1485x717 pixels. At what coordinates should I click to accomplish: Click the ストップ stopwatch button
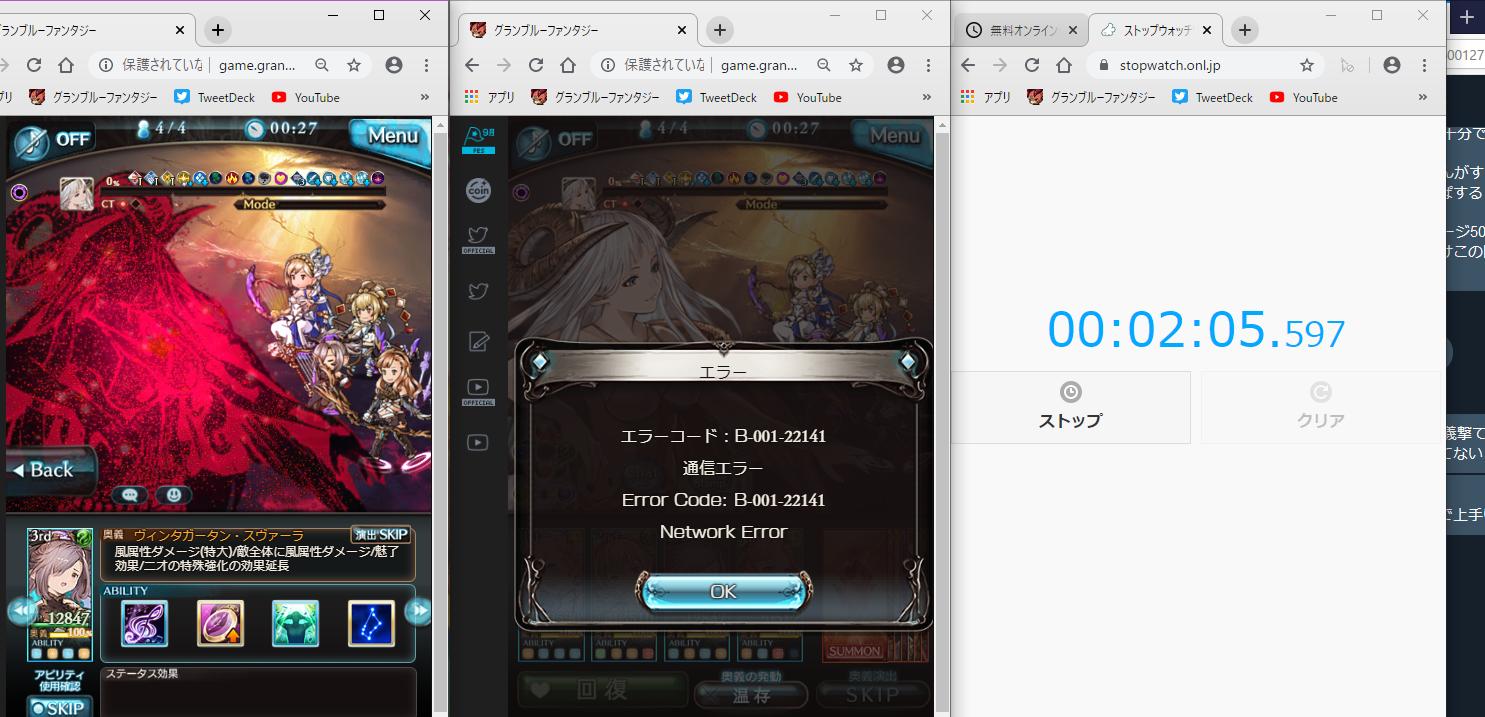pyautogui.click(x=1070, y=407)
